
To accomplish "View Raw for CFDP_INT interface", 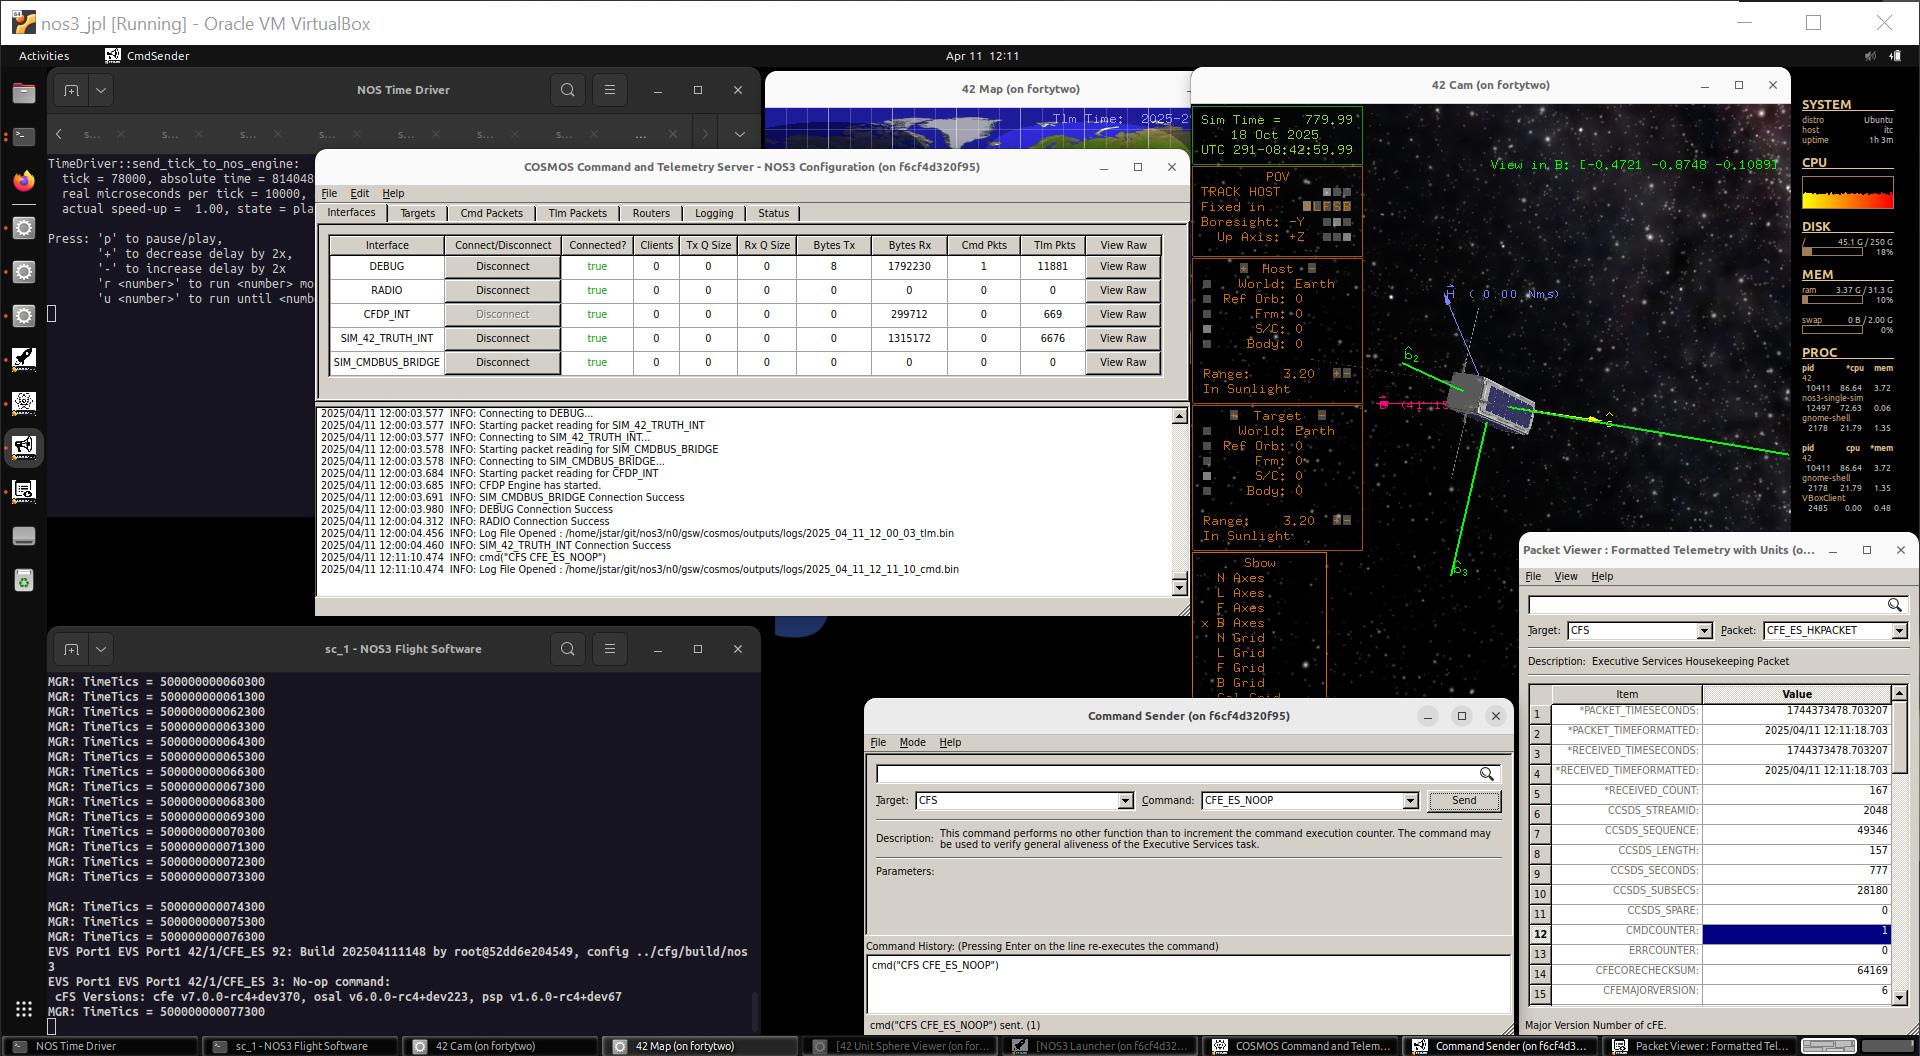I will [x=1123, y=315].
